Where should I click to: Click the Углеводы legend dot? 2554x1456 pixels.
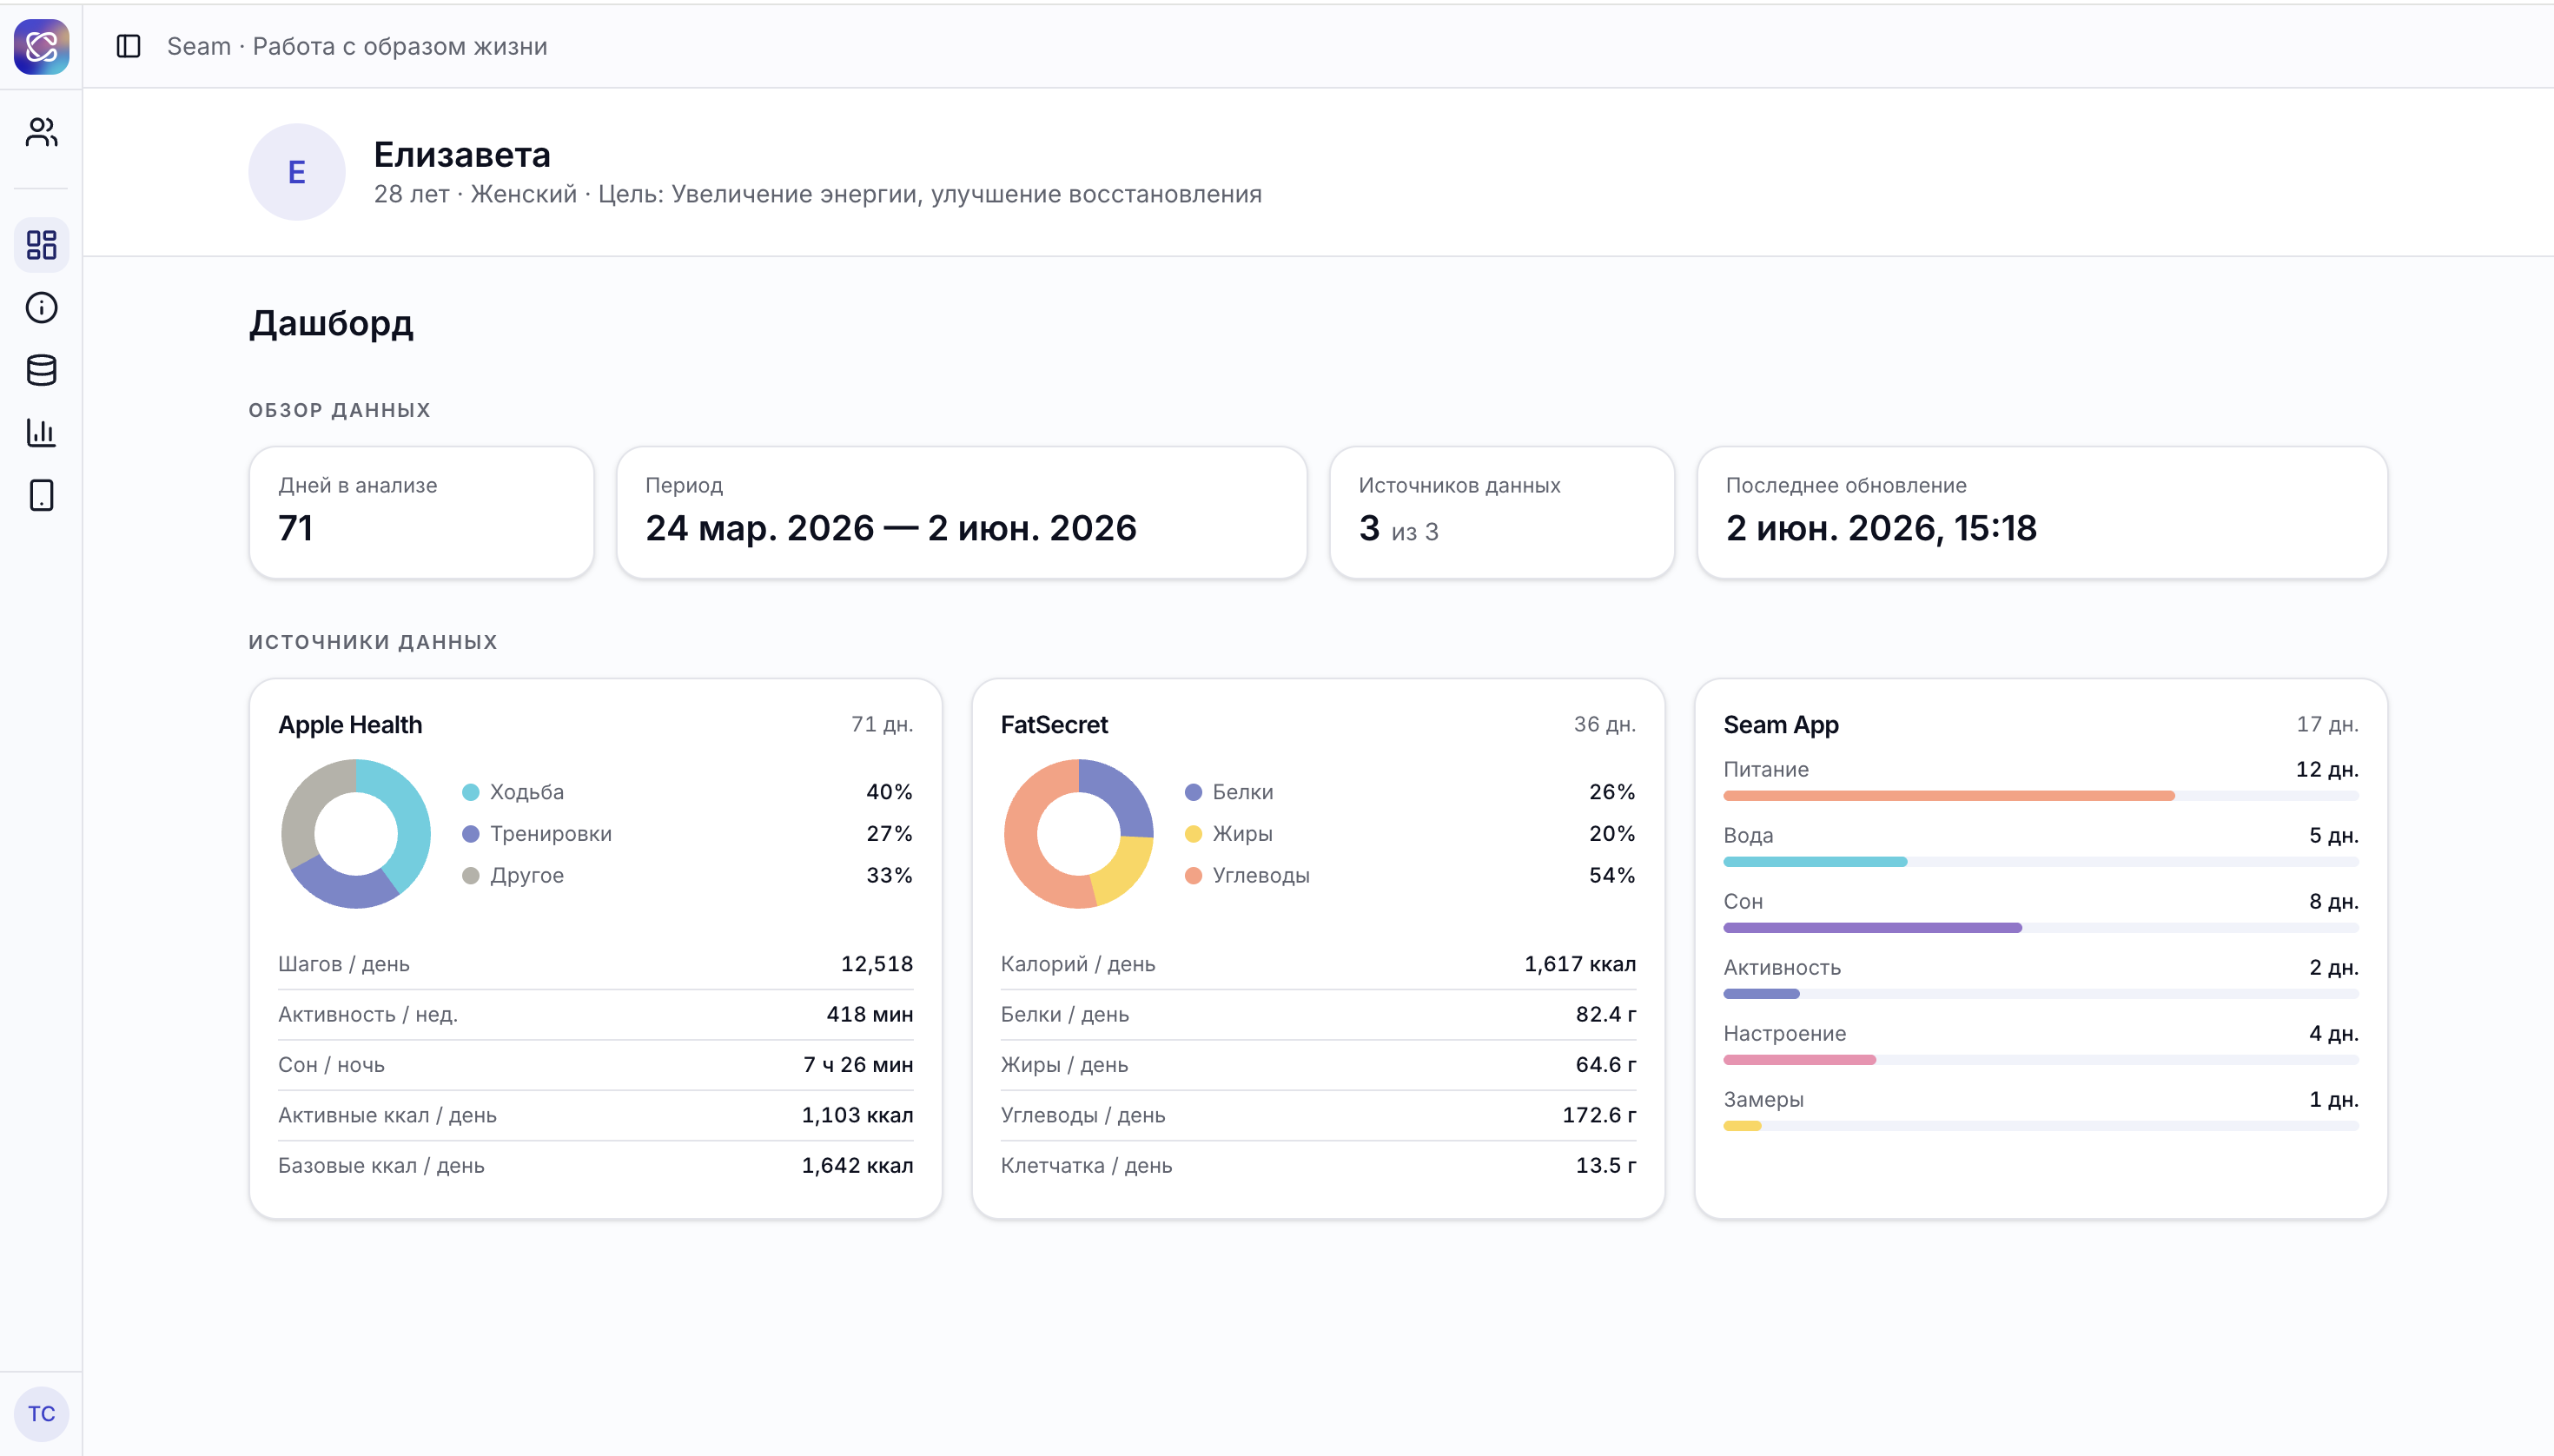click(1193, 876)
